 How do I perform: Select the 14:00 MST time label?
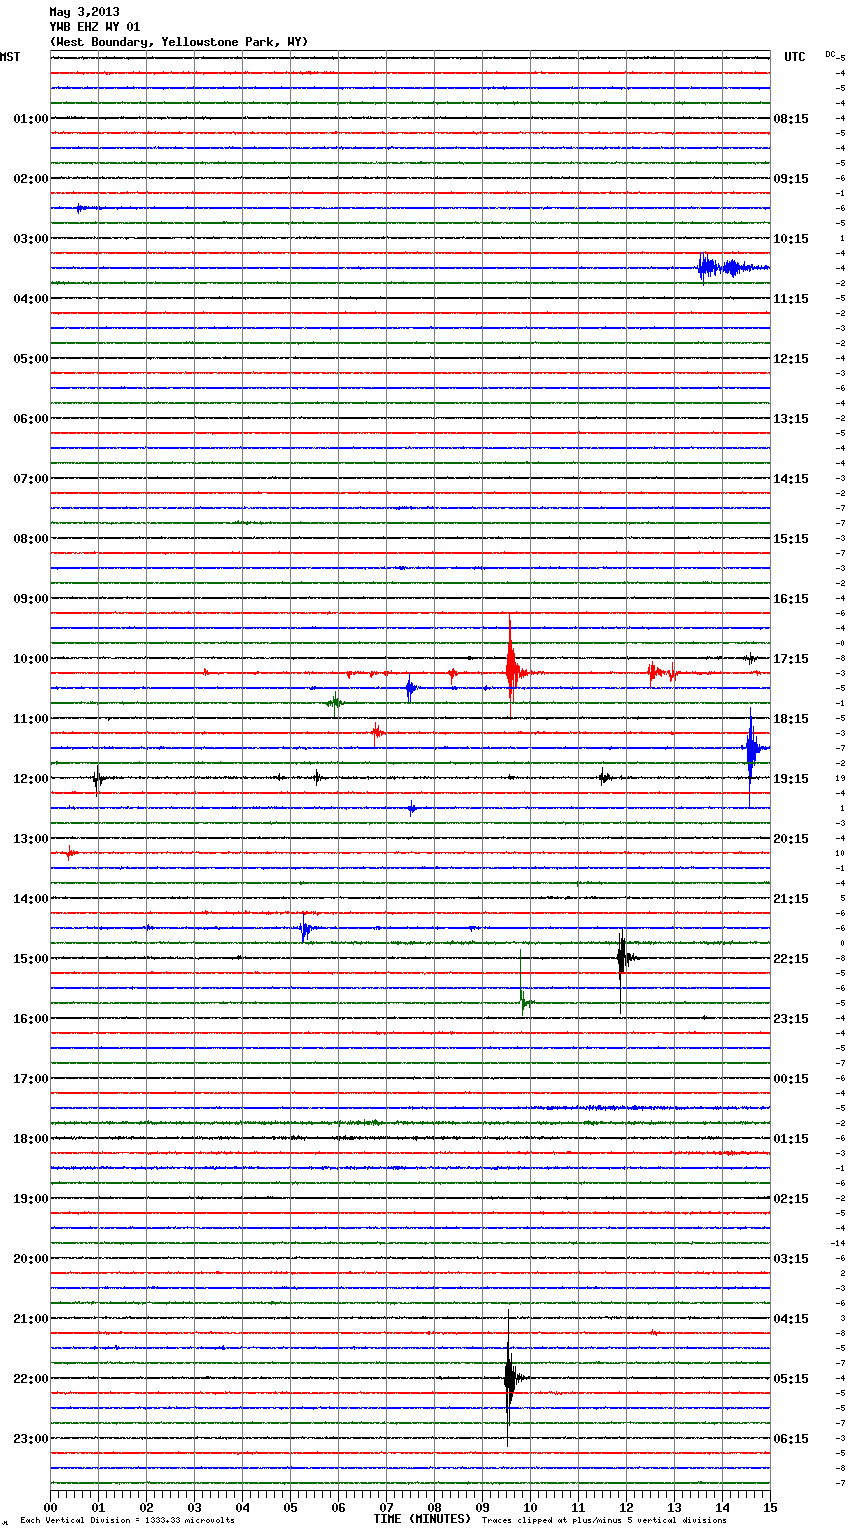(x=31, y=899)
